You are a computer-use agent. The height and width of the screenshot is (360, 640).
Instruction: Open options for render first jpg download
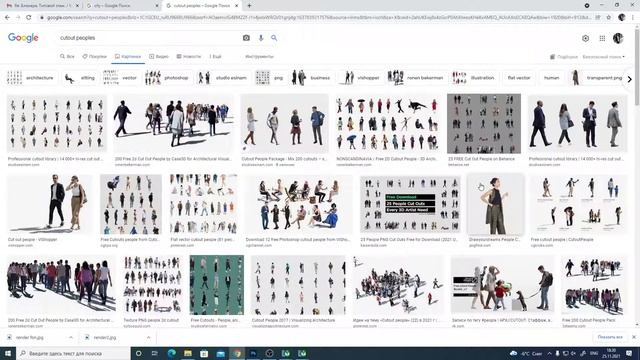[71, 338]
